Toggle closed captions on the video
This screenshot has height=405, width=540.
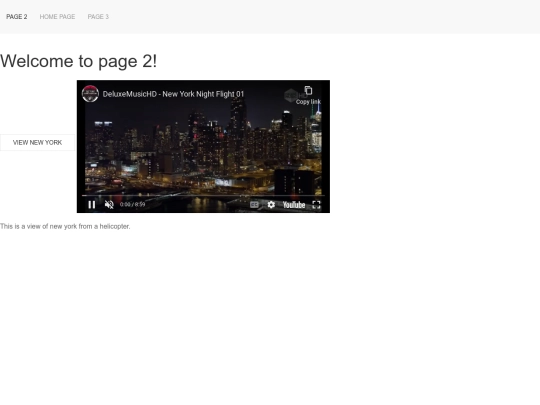click(254, 205)
